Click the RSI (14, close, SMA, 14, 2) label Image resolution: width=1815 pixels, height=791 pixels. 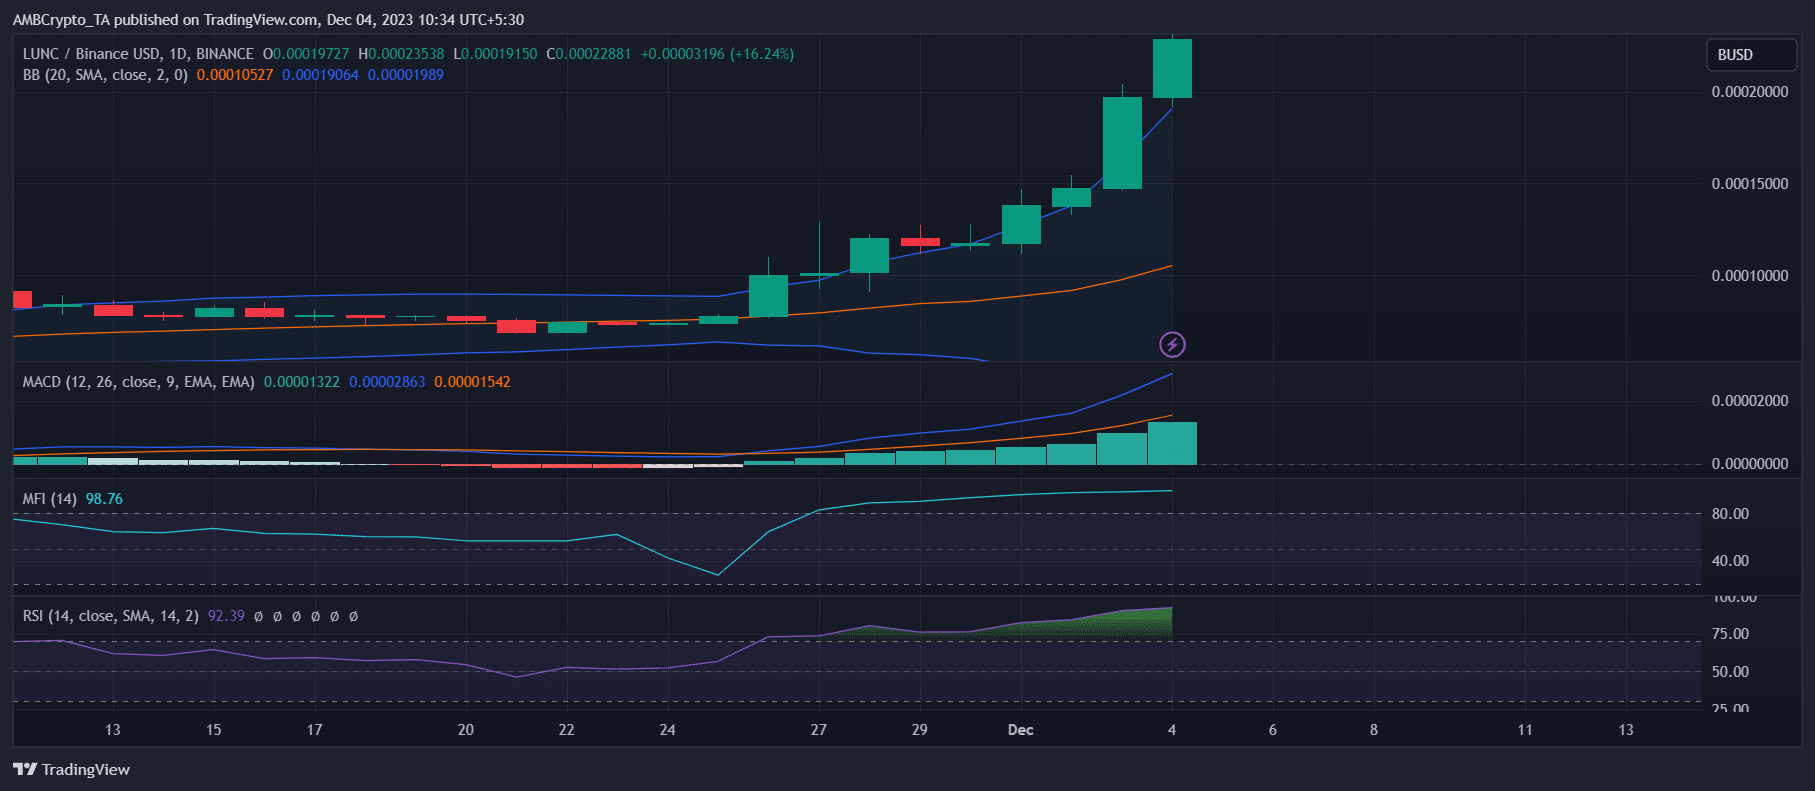tap(111, 616)
